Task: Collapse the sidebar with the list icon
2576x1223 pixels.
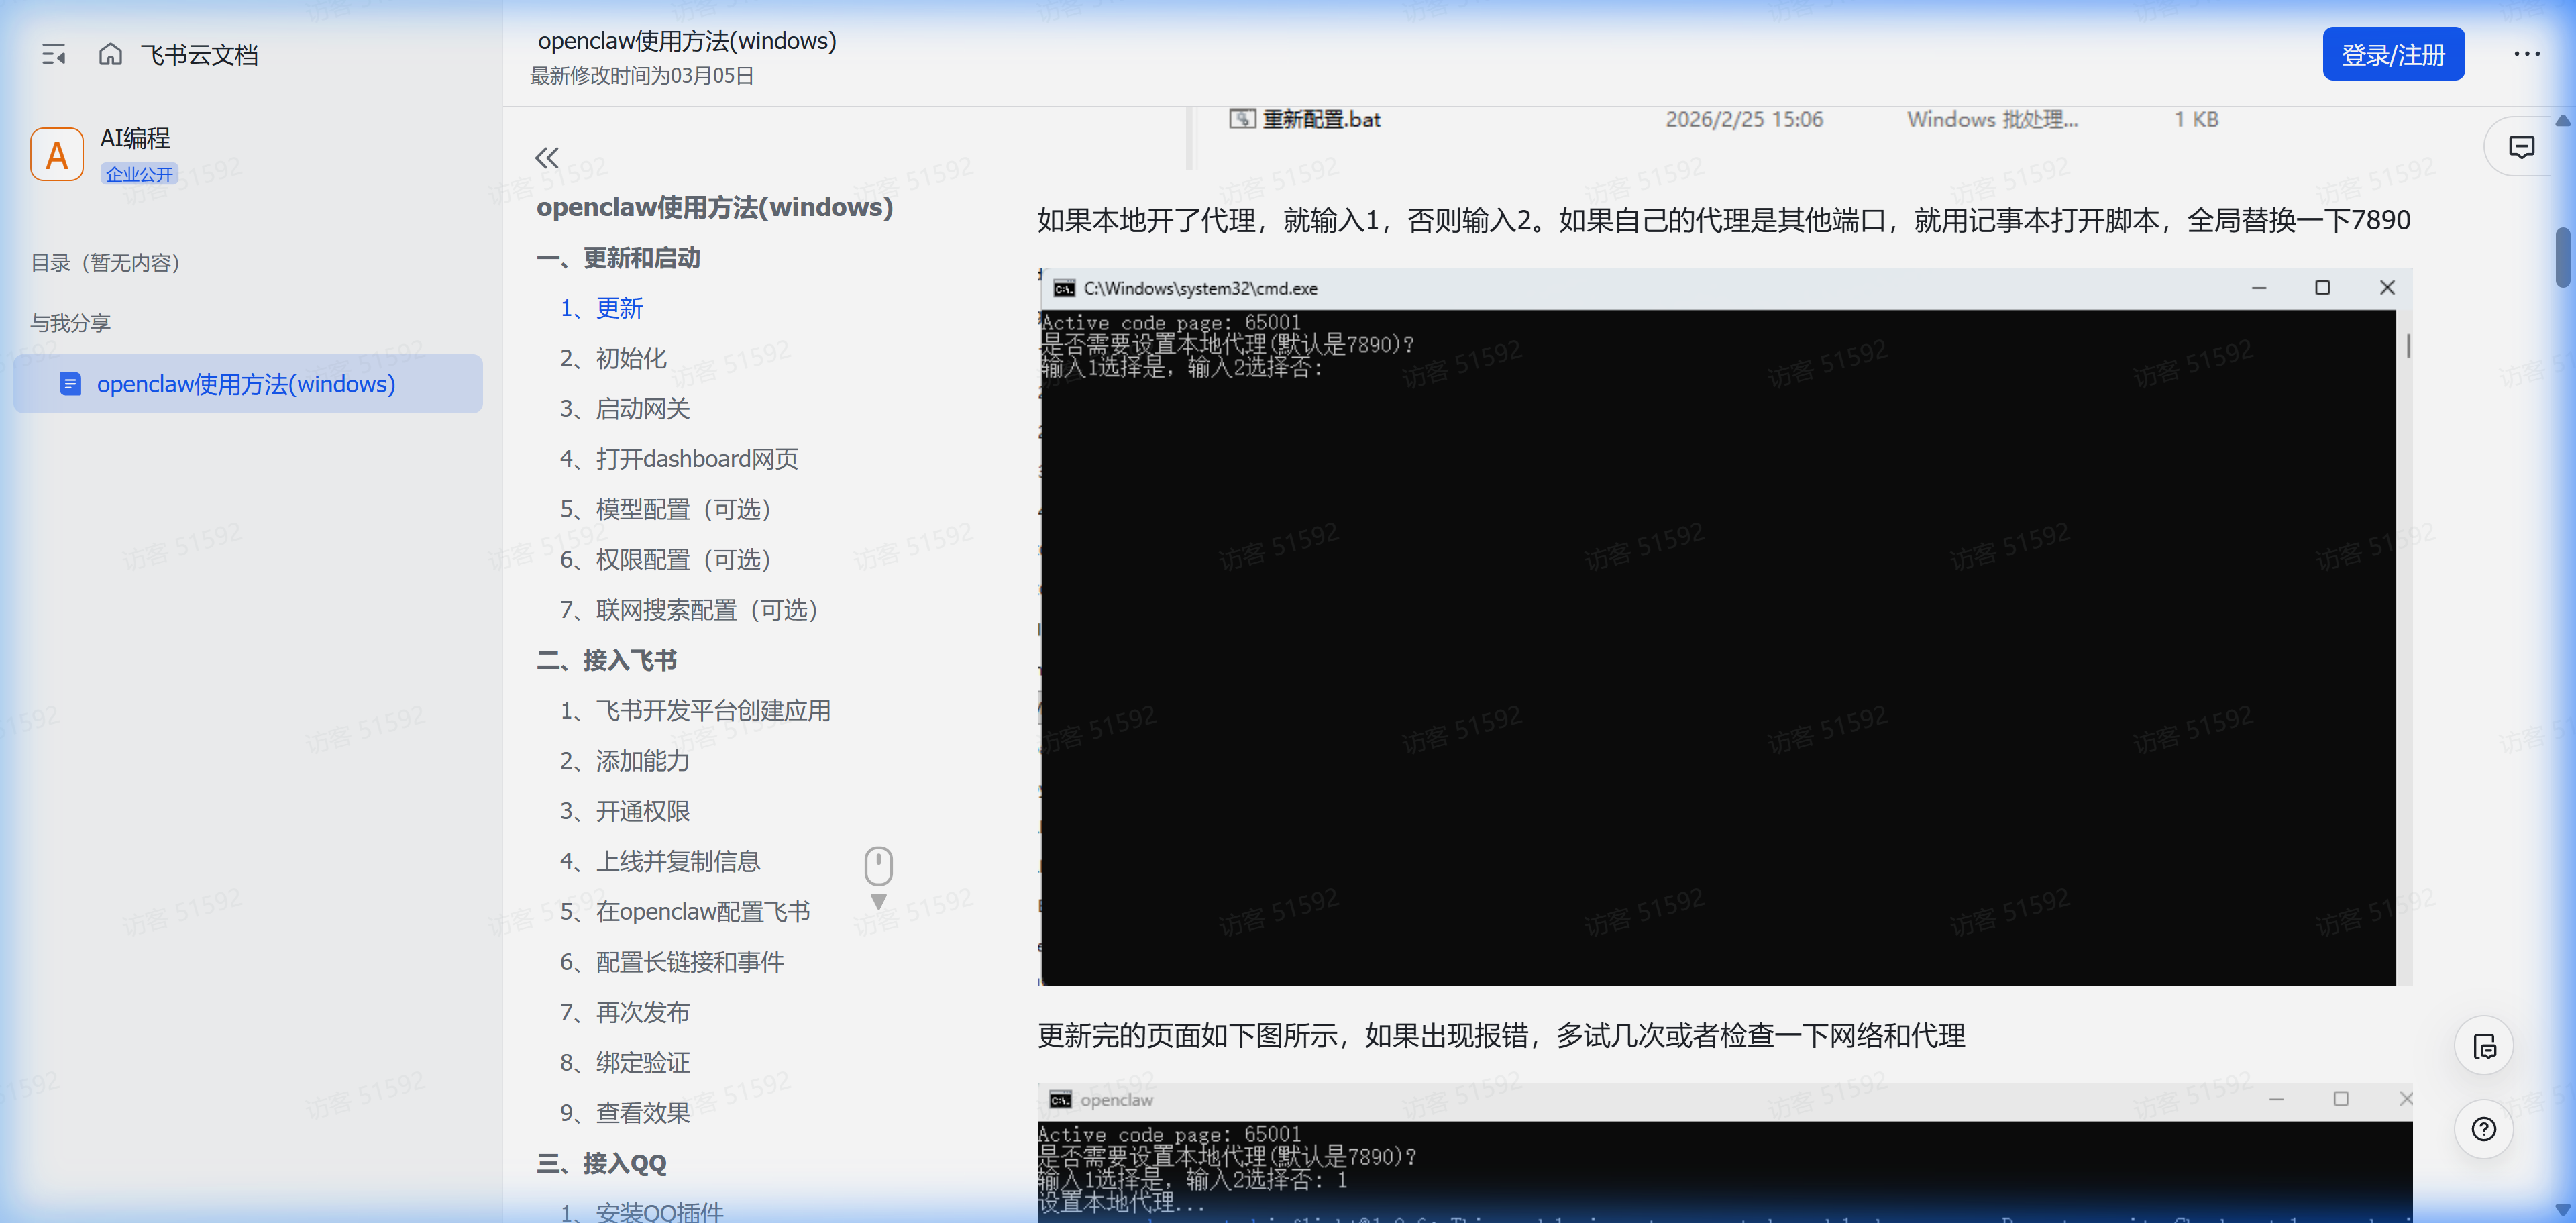Action: click(x=54, y=54)
